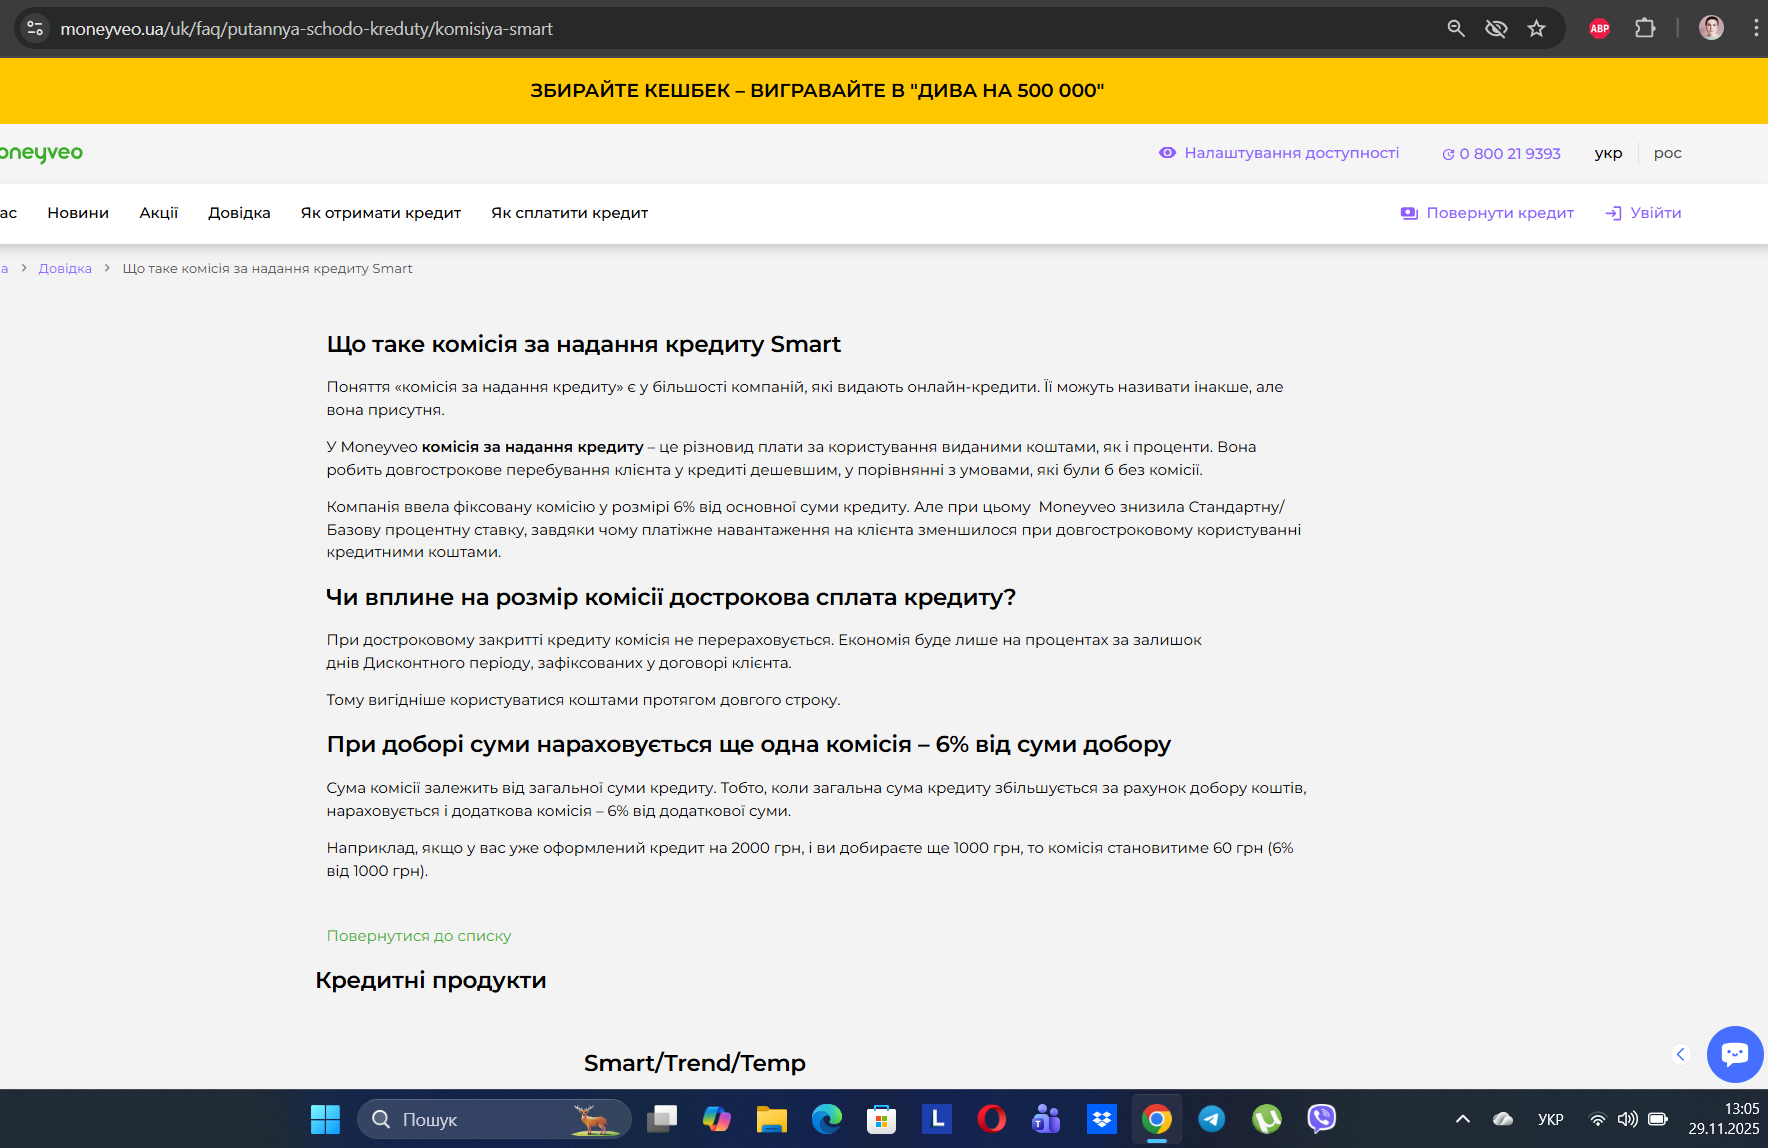The width and height of the screenshot is (1768, 1148).
Task: Launch Copilot from the taskbar
Action: [717, 1119]
